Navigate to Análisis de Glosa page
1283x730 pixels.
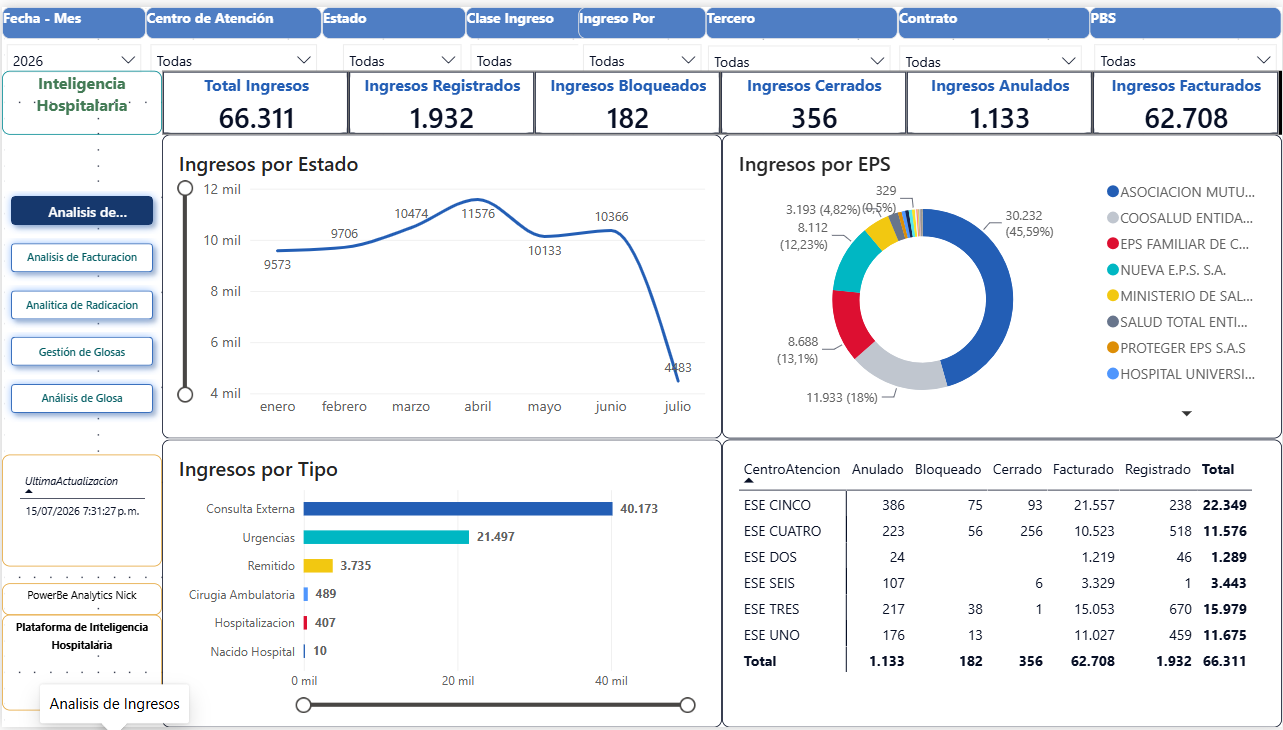pyautogui.click(x=82, y=398)
